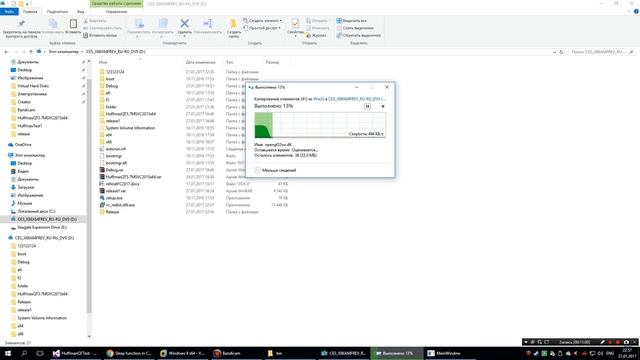Invert selection in ribbon

[x=358, y=35]
